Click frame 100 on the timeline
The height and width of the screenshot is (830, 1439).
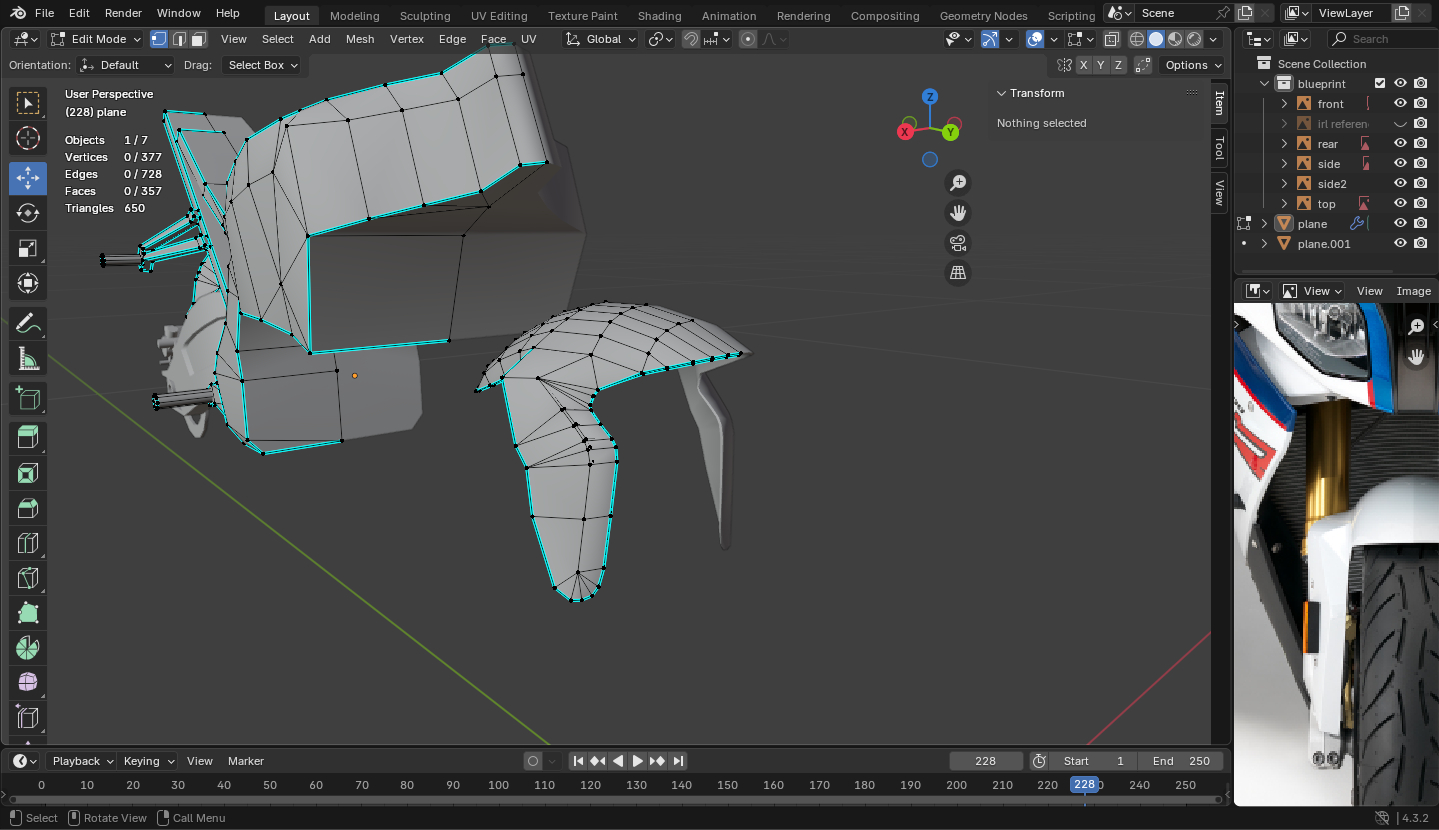coord(498,785)
